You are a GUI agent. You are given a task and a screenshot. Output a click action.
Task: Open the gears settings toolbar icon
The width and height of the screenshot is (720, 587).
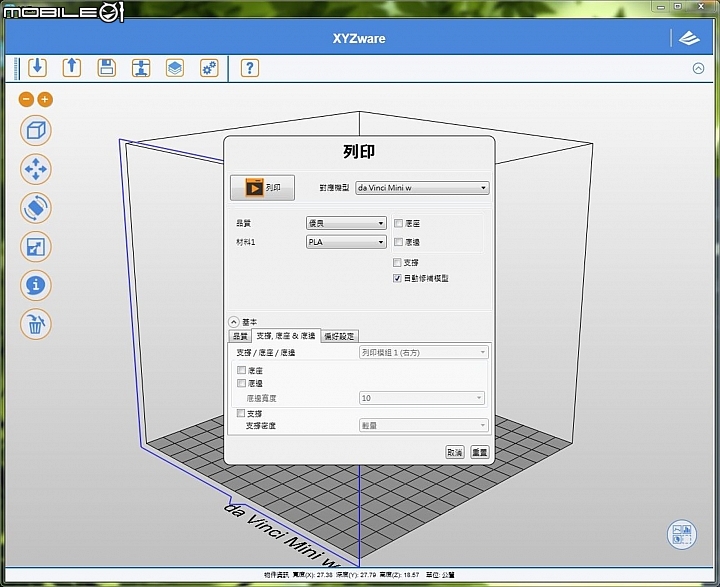[209, 68]
